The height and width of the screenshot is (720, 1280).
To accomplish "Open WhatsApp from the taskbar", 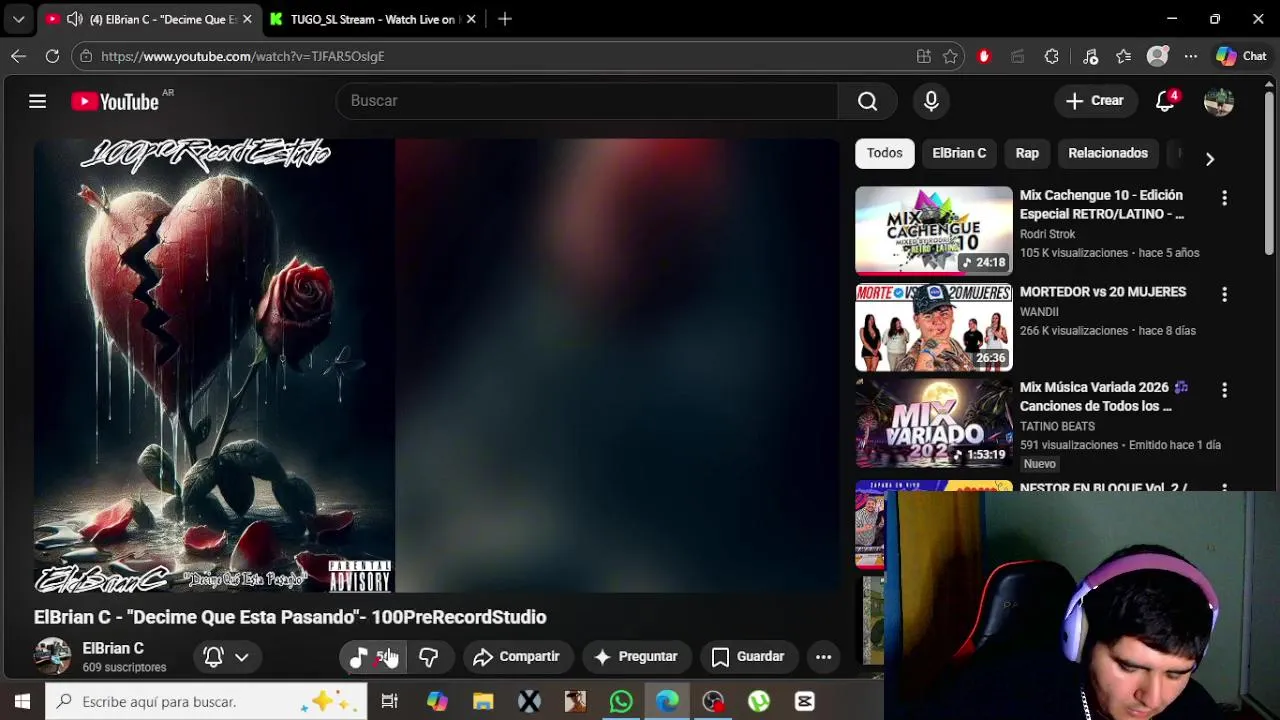I will [x=621, y=702].
